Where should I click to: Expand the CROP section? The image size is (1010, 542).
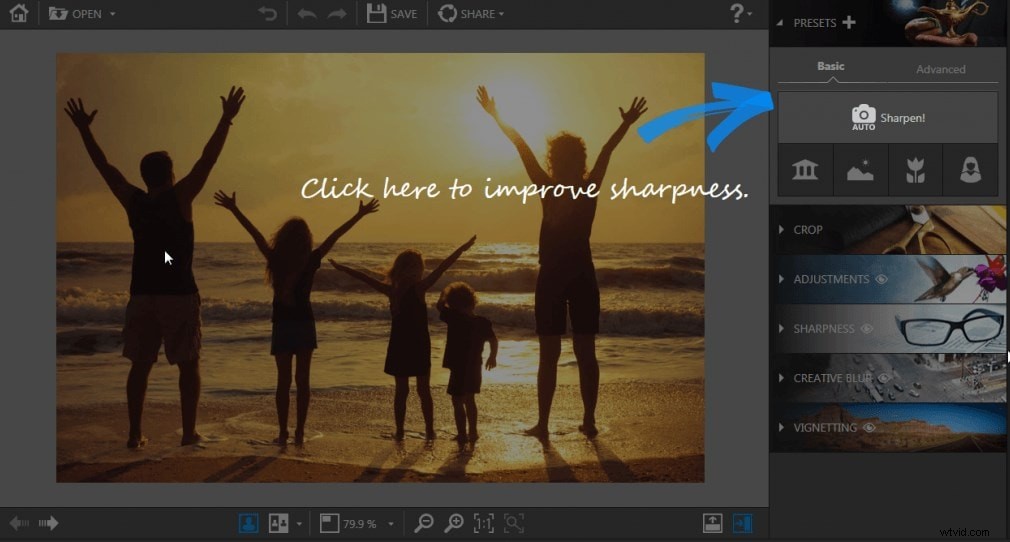point(888,230)
